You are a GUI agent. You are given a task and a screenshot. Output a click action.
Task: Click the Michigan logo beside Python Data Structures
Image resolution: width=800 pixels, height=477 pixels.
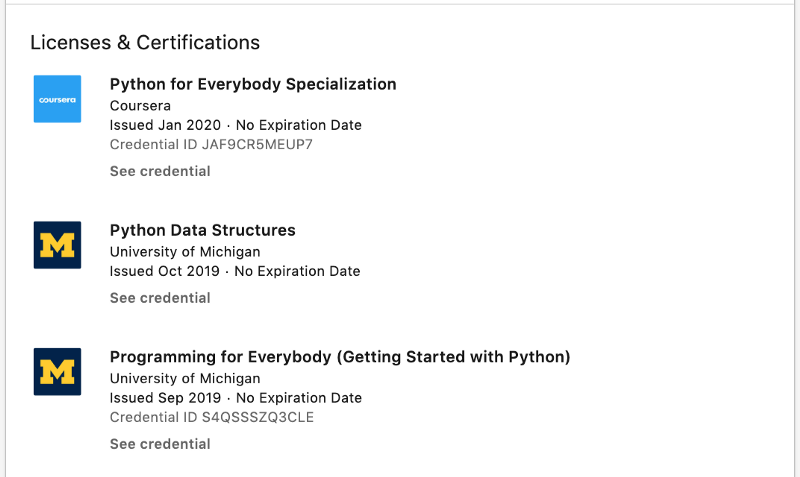(57, 245)
